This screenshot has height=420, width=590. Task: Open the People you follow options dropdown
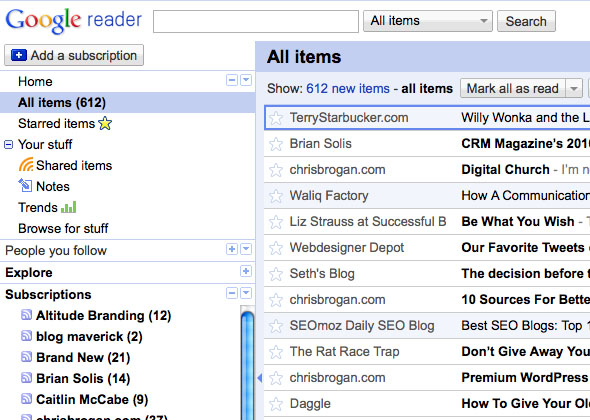tap(246, 249)
